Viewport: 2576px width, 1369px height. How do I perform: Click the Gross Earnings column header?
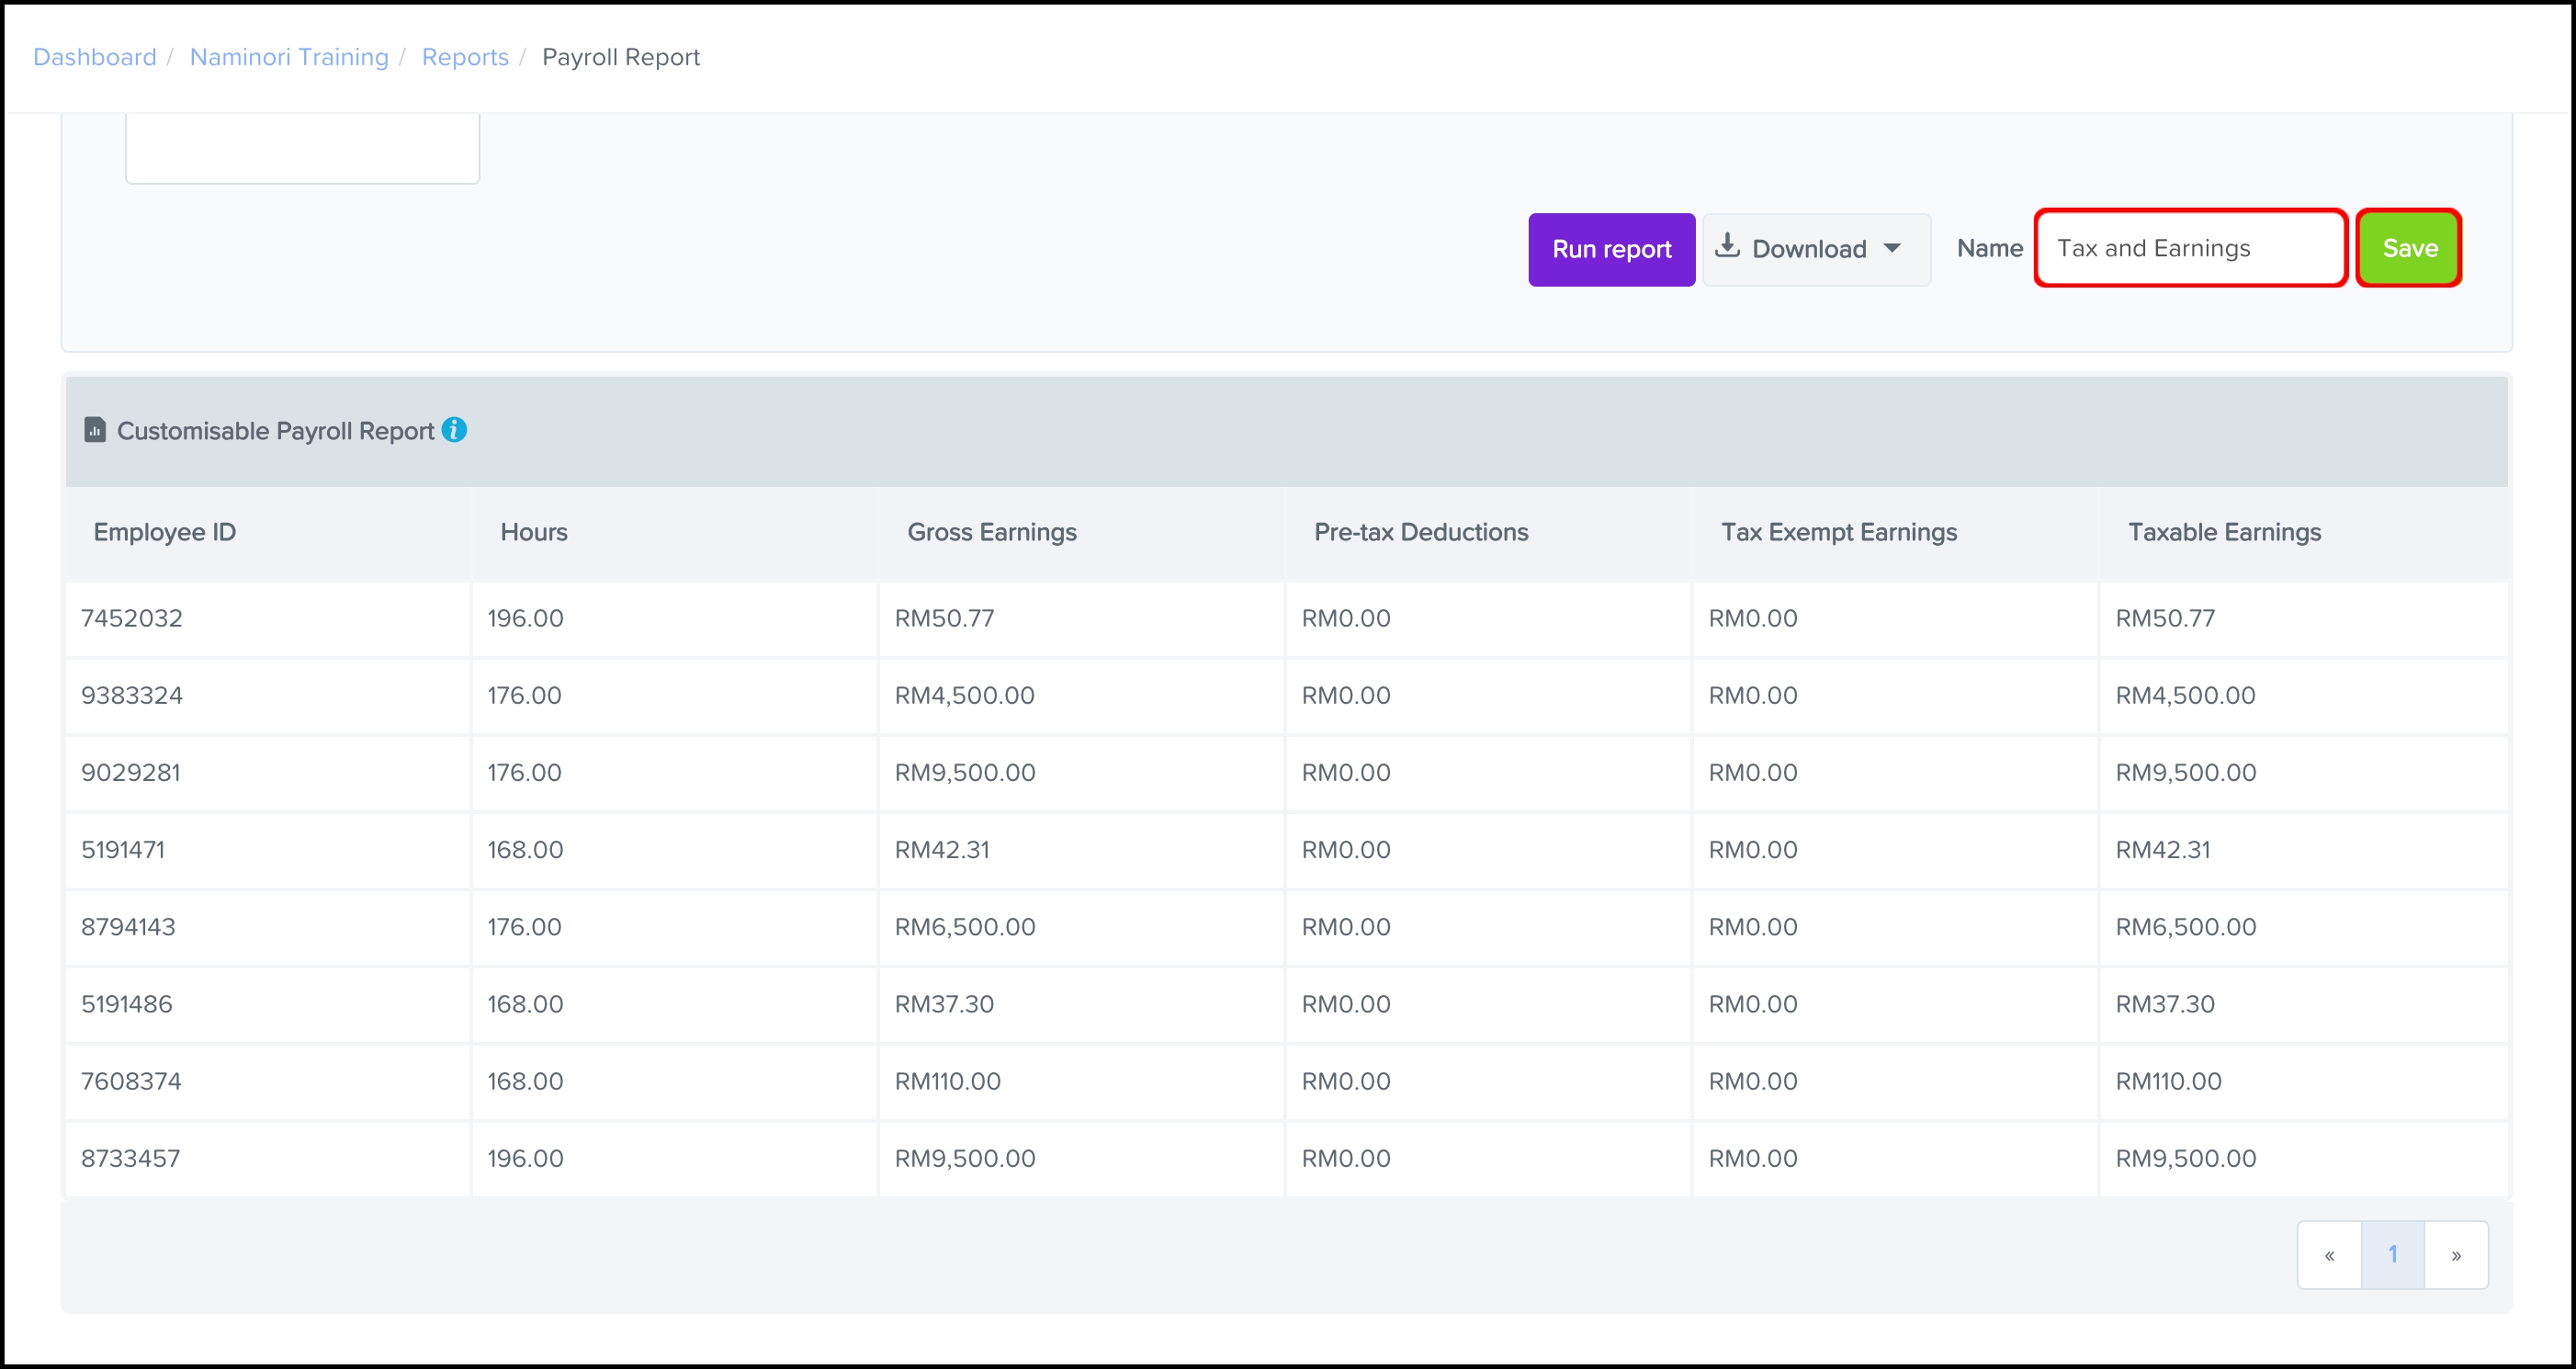pos(991,532)
